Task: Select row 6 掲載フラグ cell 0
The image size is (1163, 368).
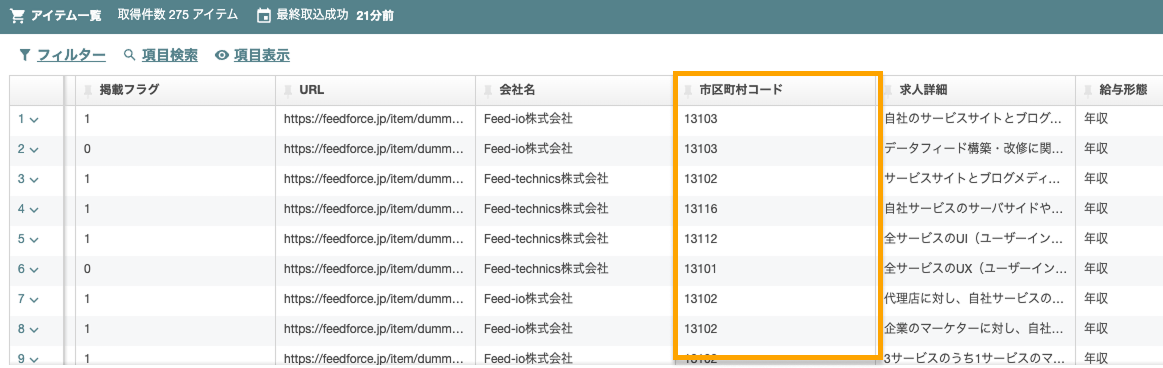Action: point(176,269)
